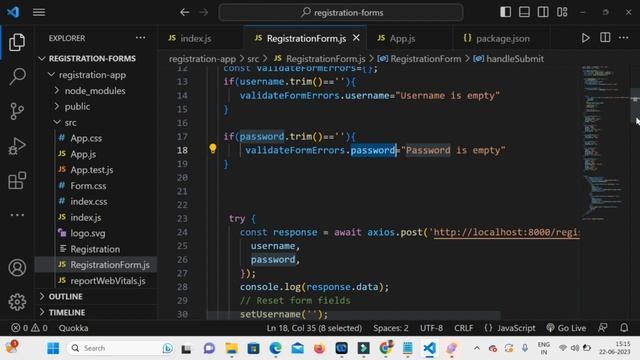Open editor More Actions ellipsis
640x360 pixels.
click(623, 38)
